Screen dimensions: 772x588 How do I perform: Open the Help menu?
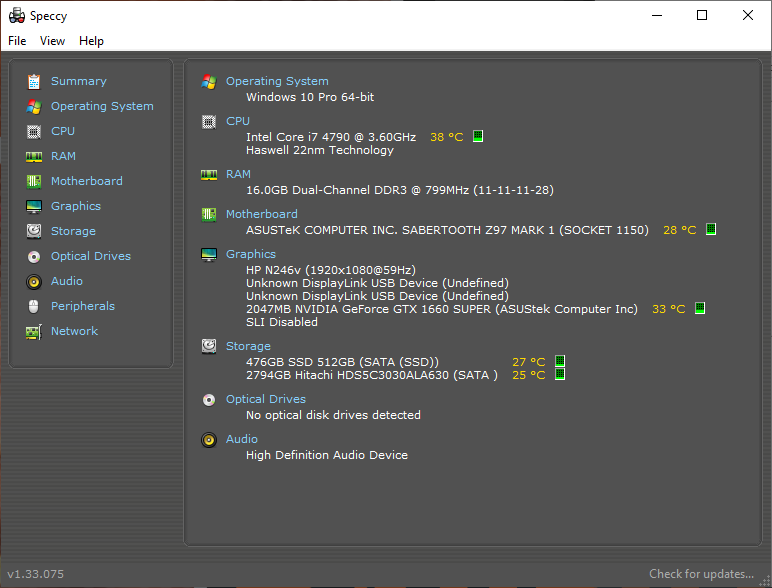coord(92,41)
